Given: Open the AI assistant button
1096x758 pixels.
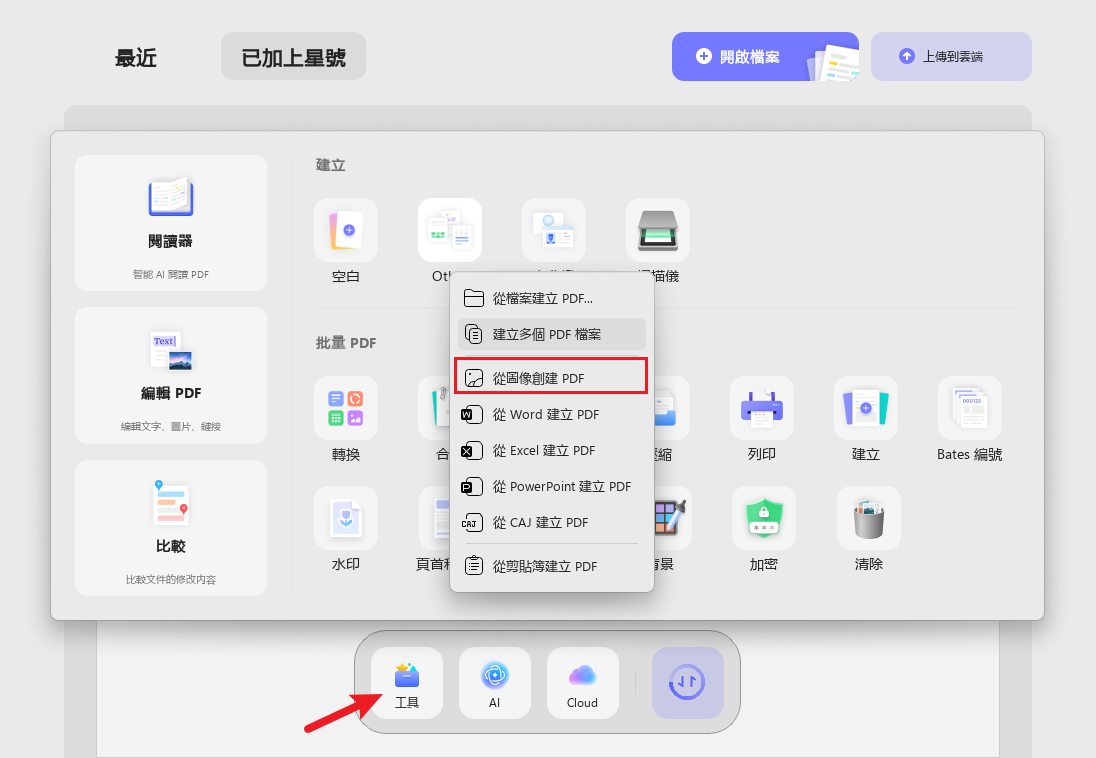Looking at the screenshot, I should coord(495,682).
